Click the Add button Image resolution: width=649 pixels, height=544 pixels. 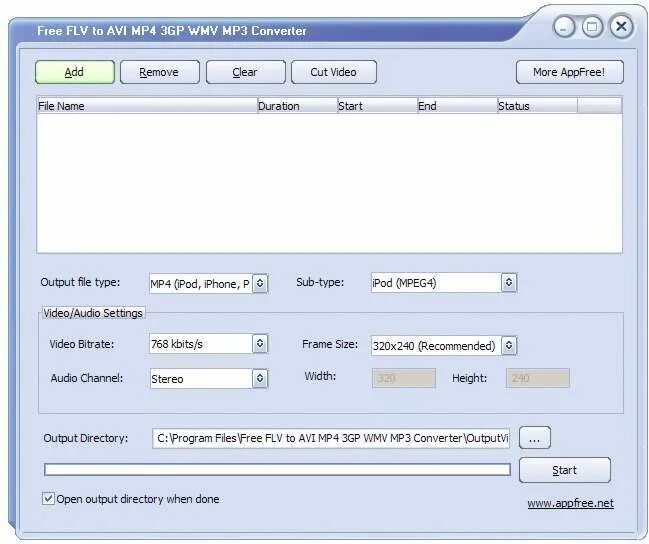click(75, 72)
